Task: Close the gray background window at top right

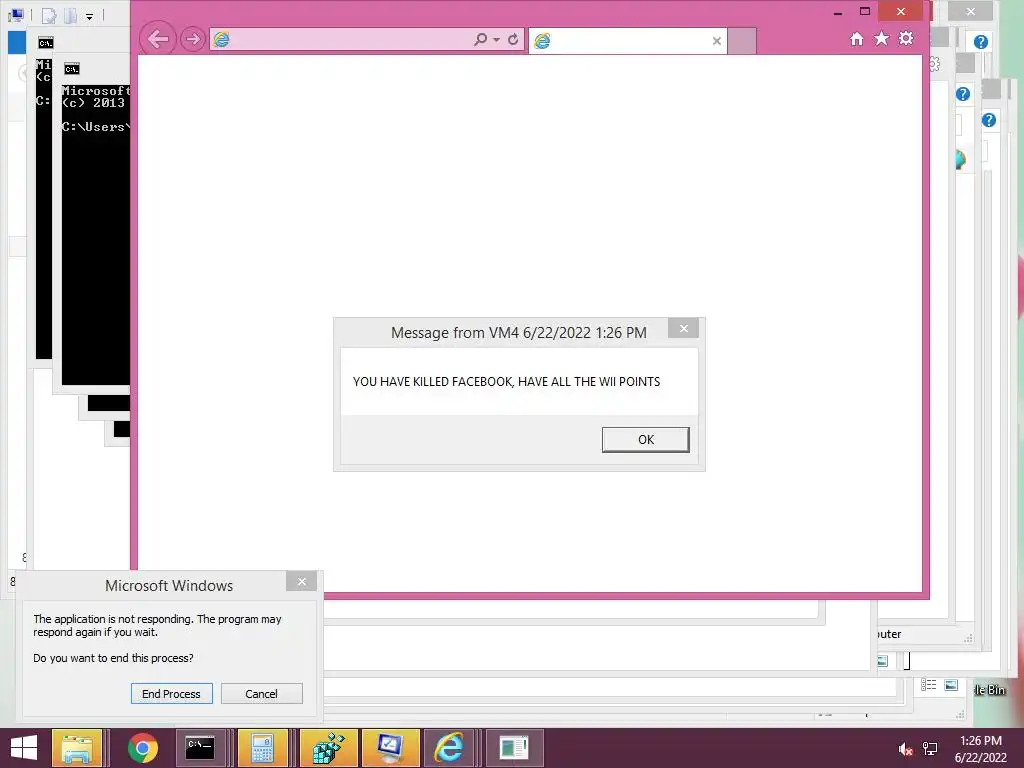Action: [x=970, y=11]
